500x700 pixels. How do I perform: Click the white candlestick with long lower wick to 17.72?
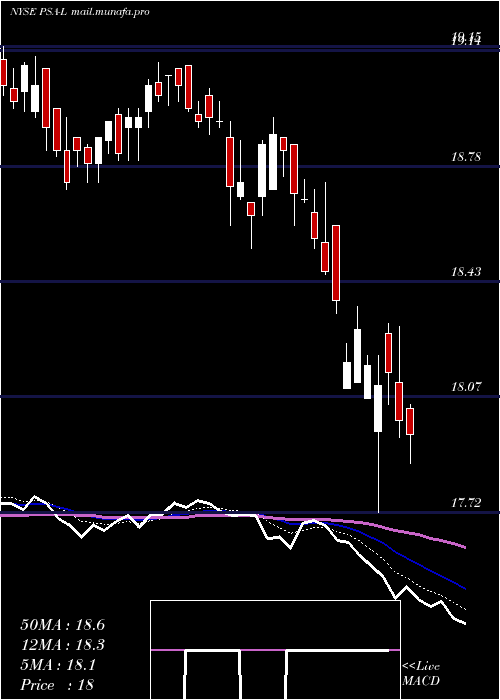[x=378, y=408]
